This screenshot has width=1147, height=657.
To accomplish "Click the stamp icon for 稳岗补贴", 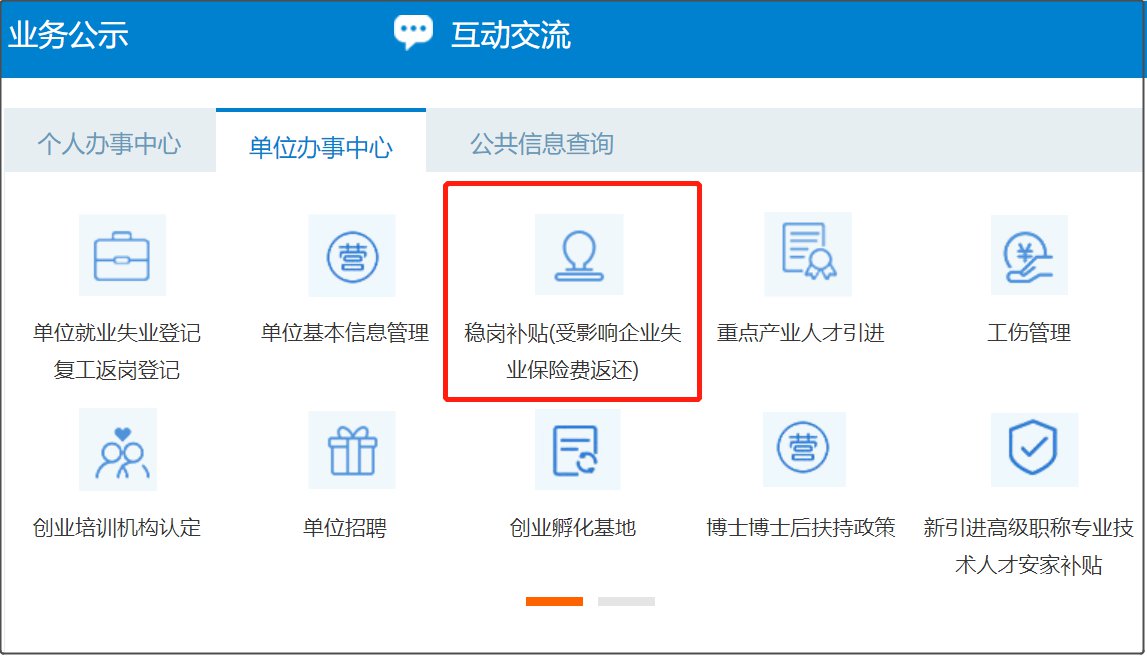I will 579,255.
